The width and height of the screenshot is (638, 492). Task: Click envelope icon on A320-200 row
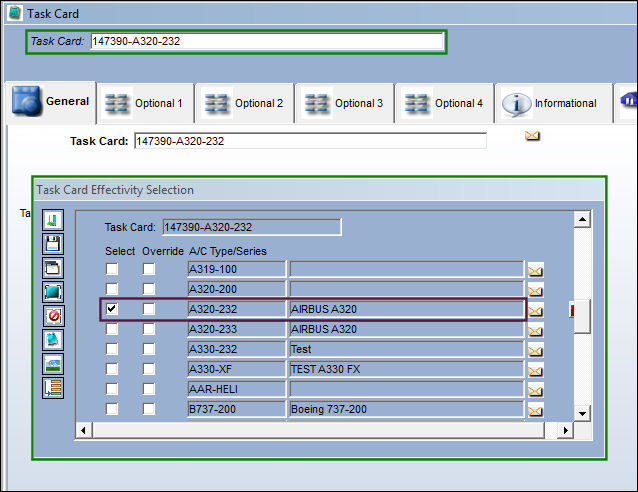(535, 291)
